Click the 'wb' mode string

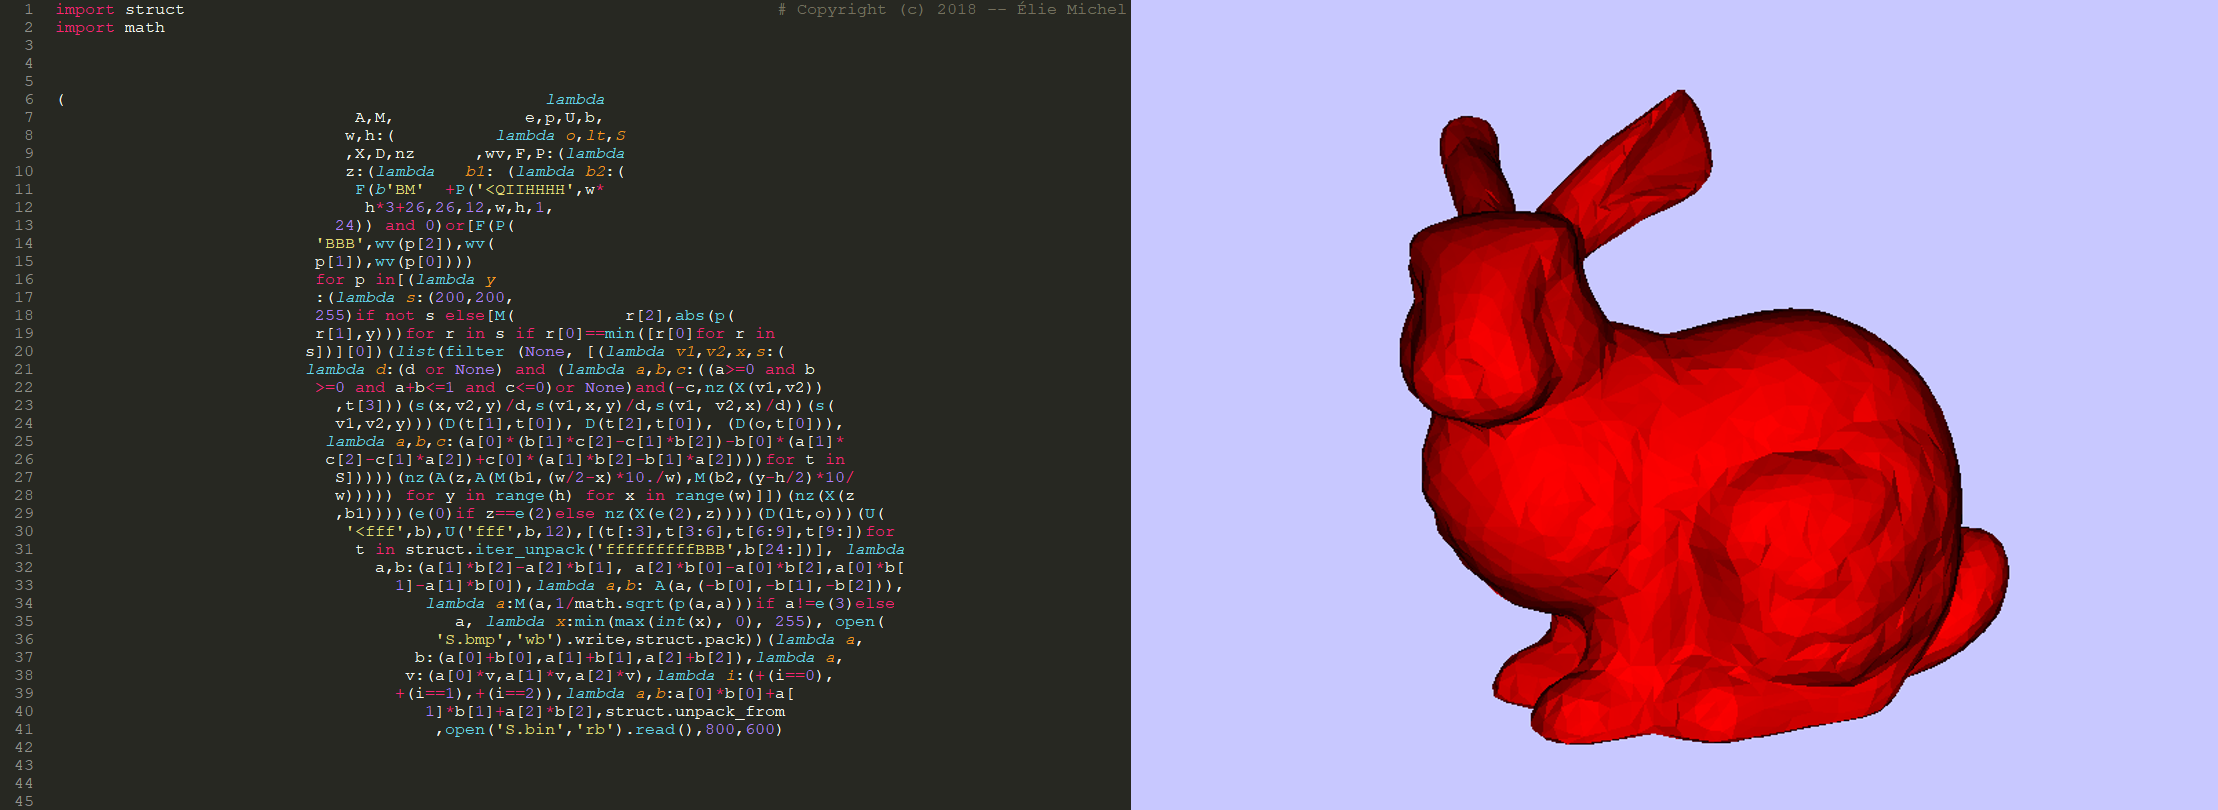[x=535, y=640]
